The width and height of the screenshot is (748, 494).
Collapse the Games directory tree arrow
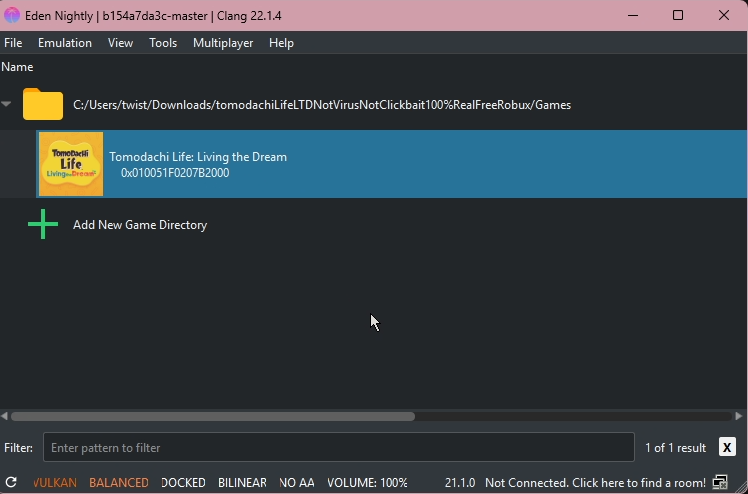tap(6, 104)
